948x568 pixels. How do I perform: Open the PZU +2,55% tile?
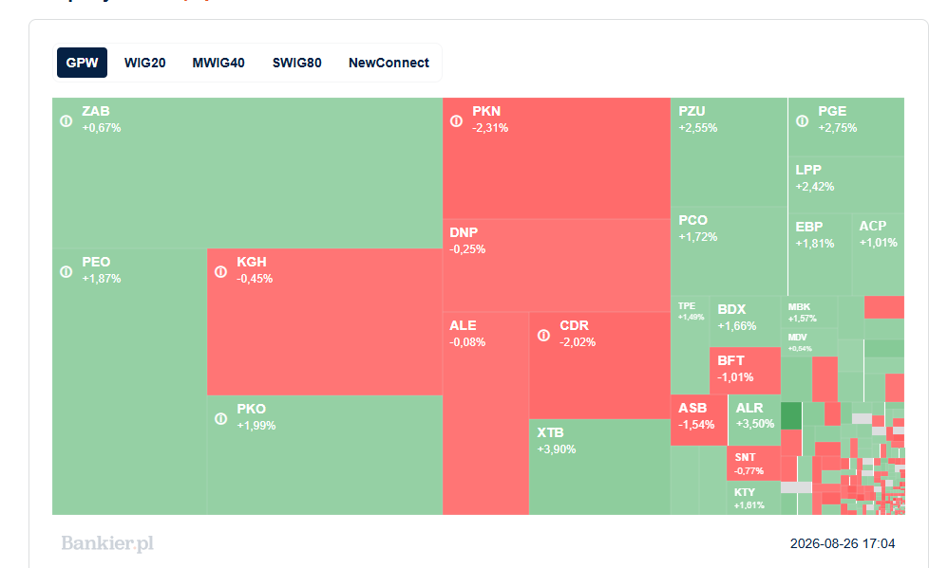pyautogui.click(x=729, y=152)
